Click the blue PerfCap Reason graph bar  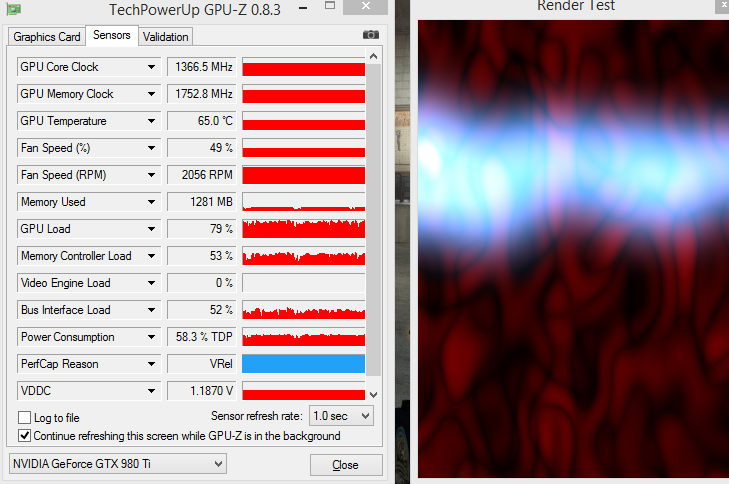tap(304, 364)
